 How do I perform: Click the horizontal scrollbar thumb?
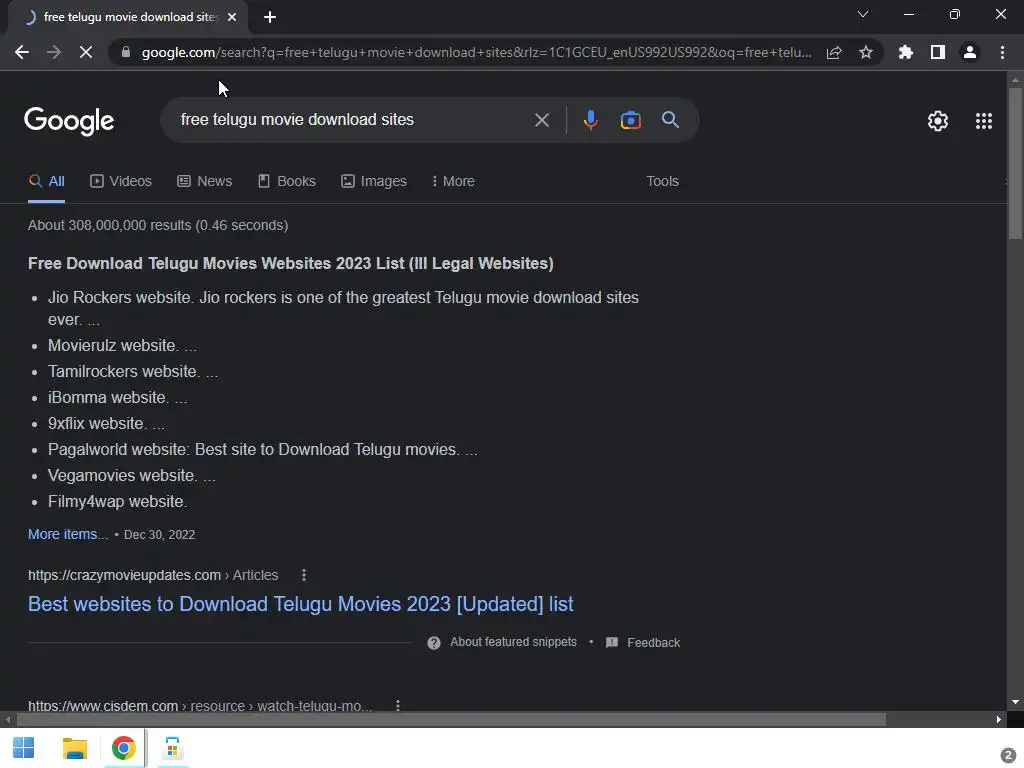451,720
